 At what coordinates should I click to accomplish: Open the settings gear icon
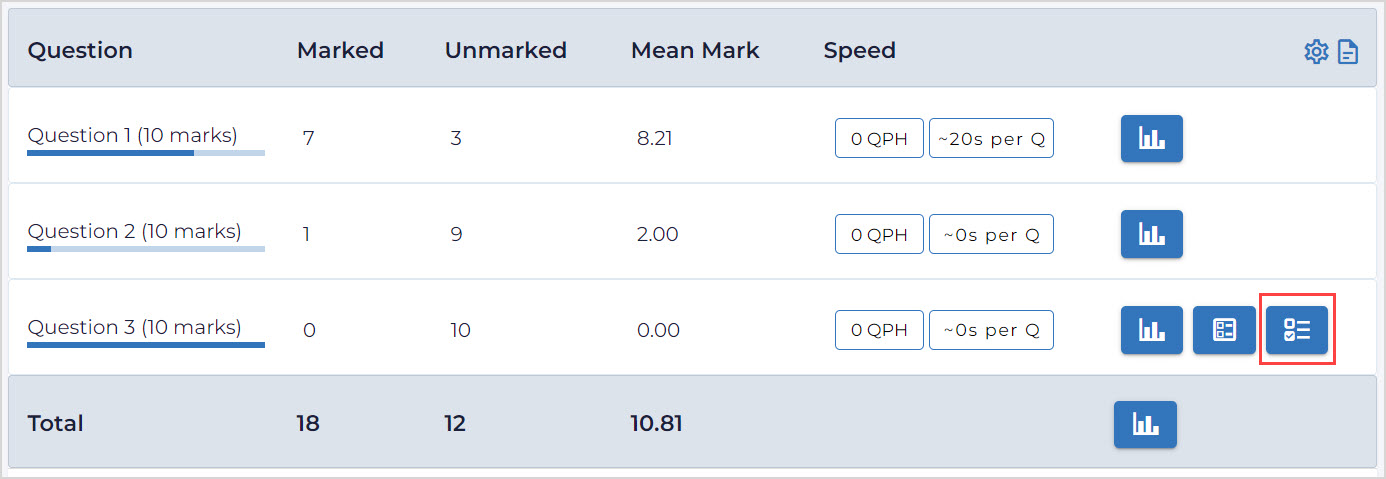(x=1316, y=52)
